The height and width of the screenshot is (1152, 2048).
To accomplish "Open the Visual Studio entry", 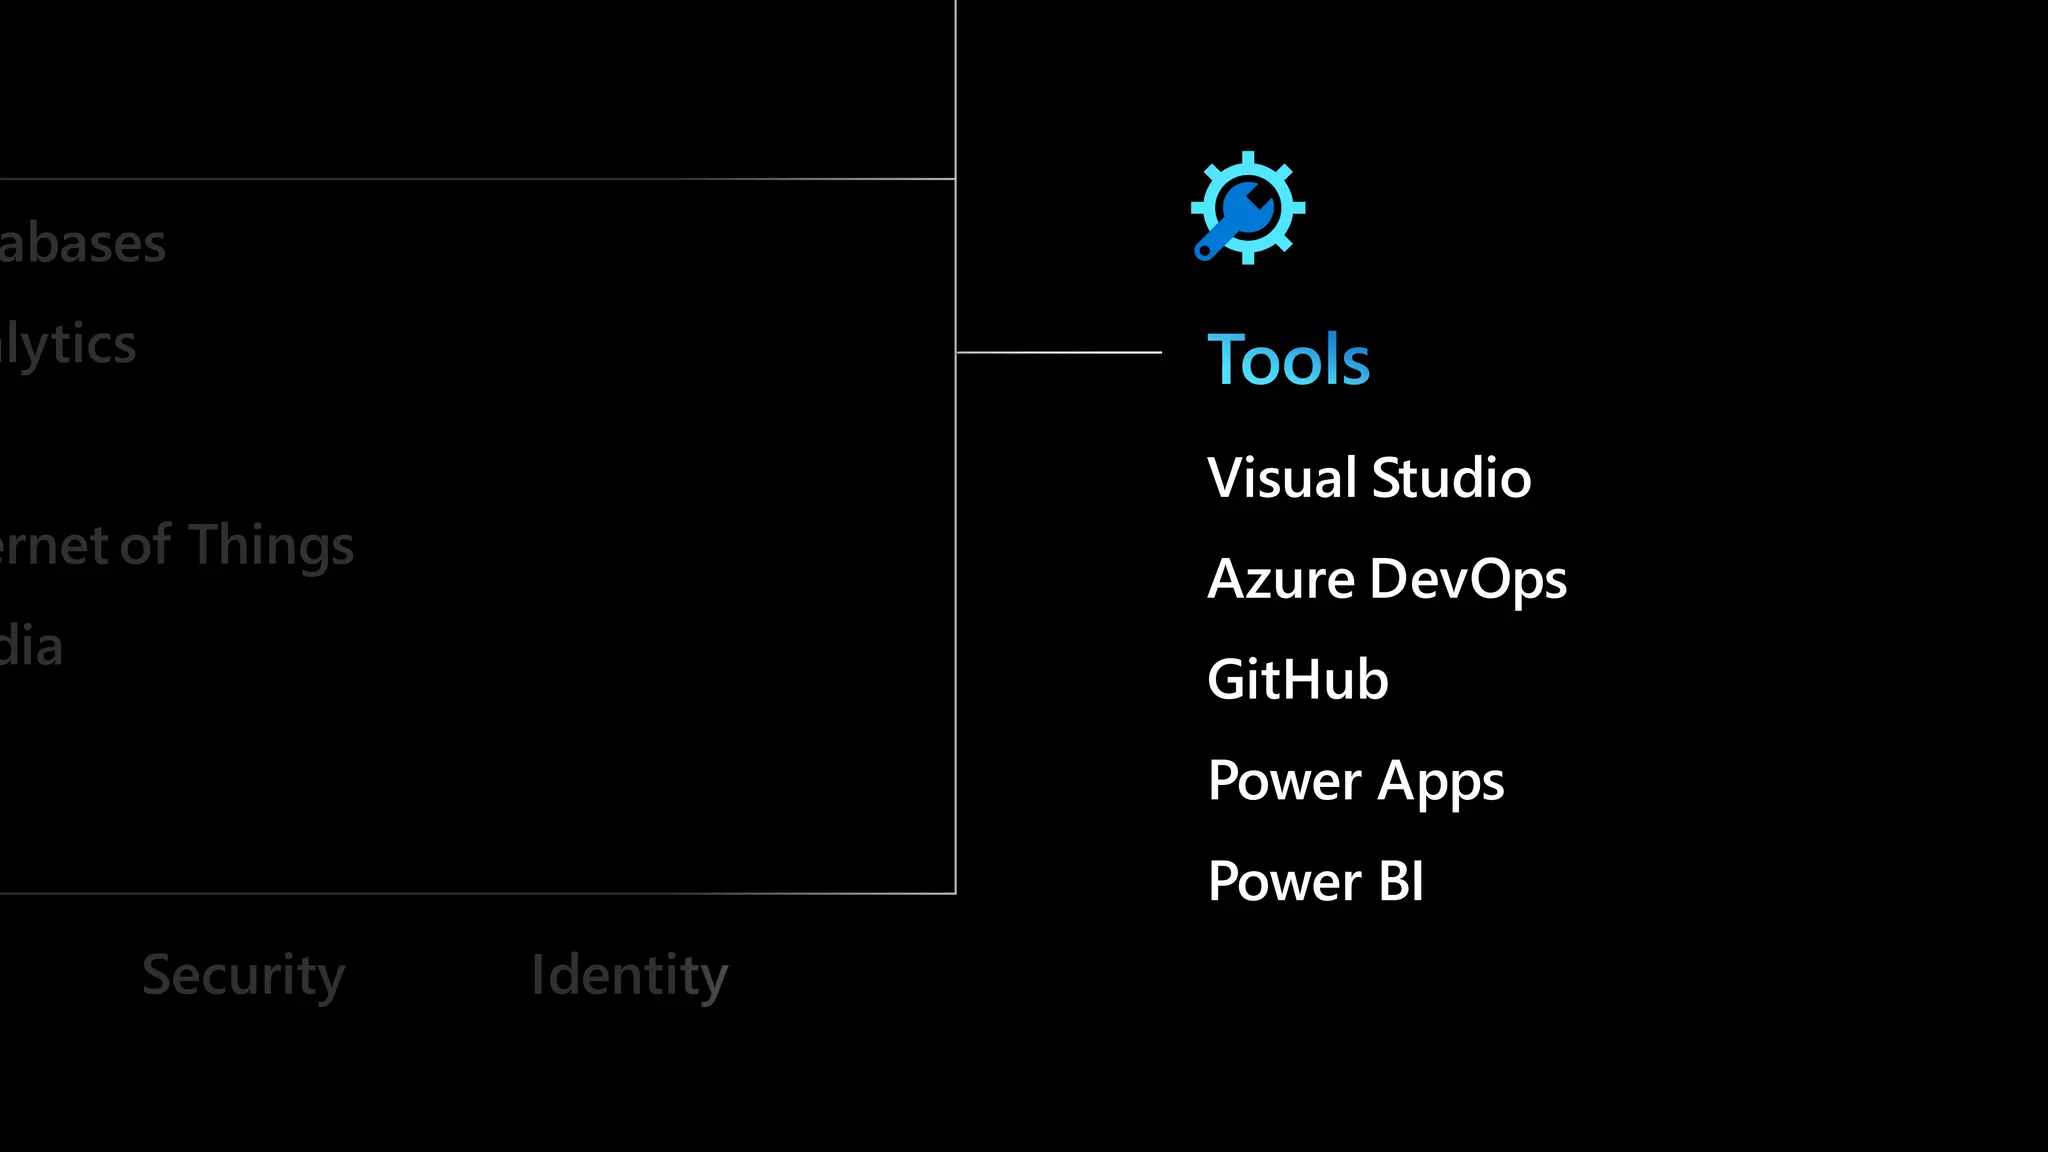I will click(x=1368, y=478).
